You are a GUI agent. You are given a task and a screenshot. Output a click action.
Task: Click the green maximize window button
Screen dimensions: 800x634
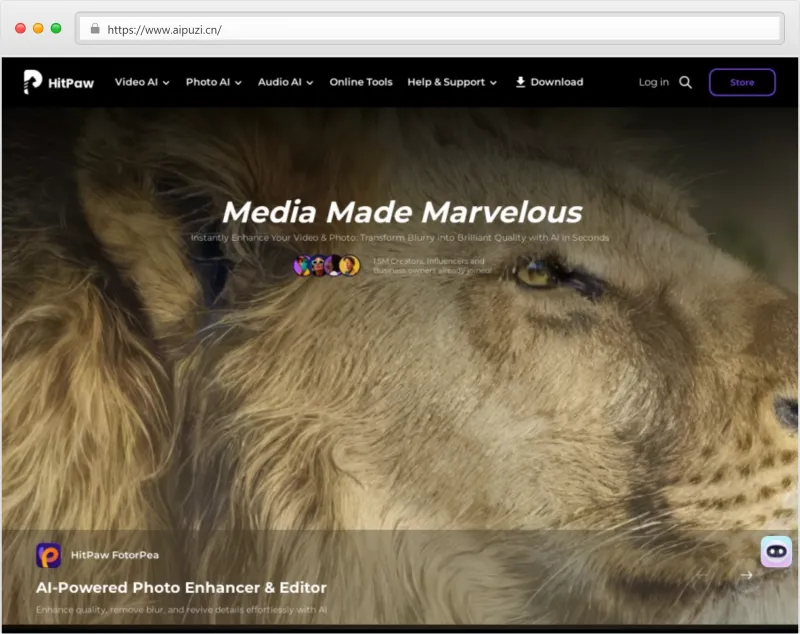56,29
